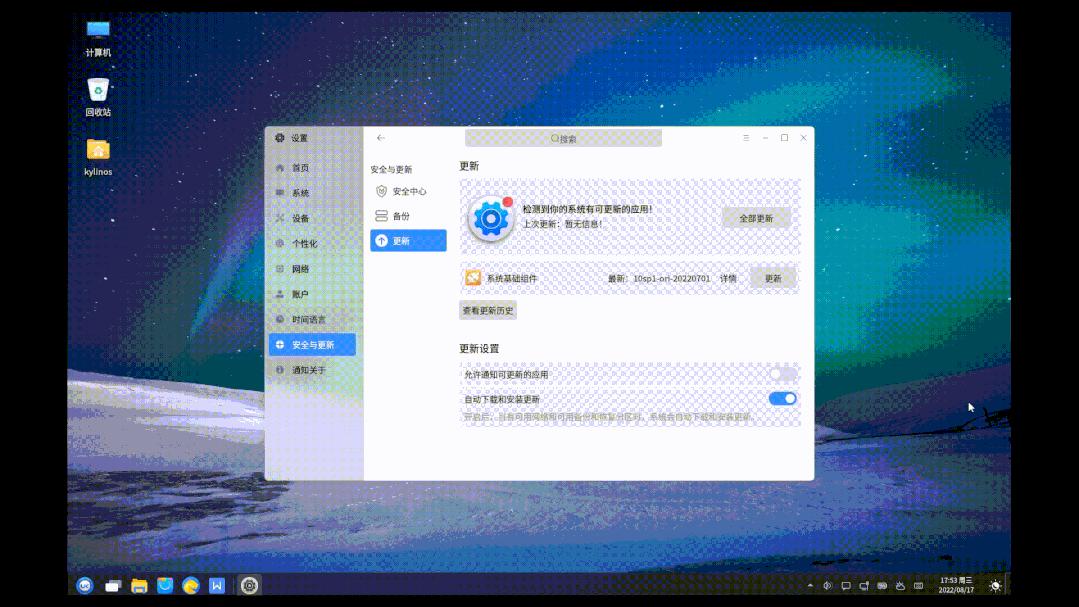Enable notifications for updatable applications toggle
The width and height of the screenshot is (1079, 607).
tap(781, 373)
